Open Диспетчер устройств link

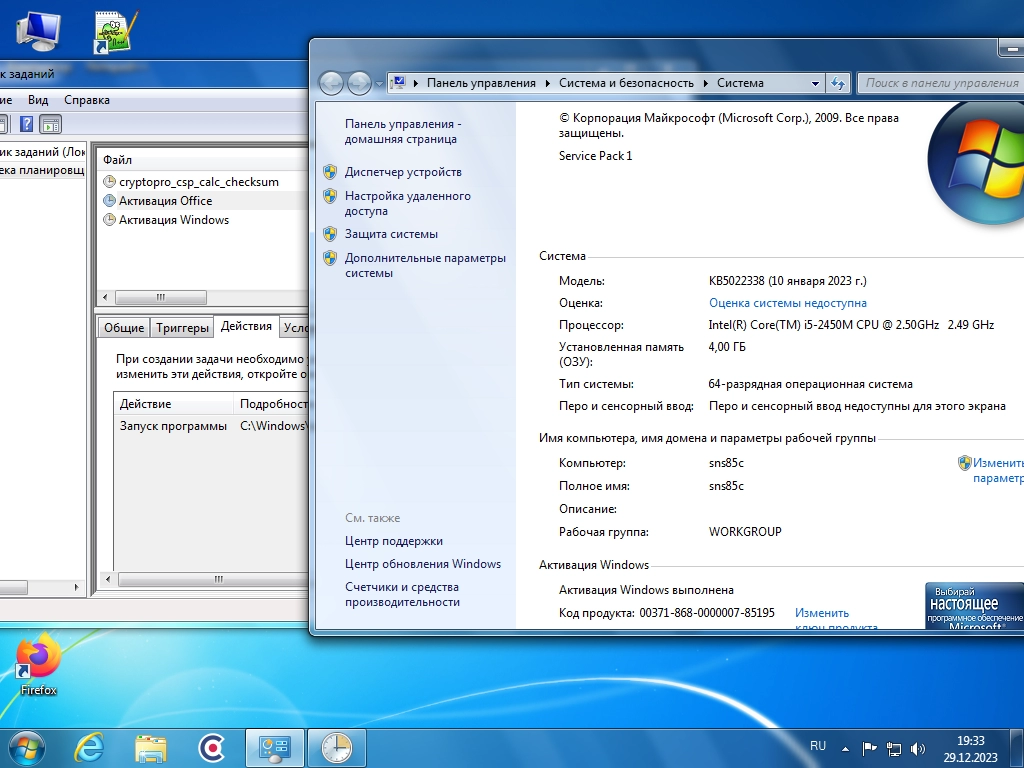pos(403,172)
